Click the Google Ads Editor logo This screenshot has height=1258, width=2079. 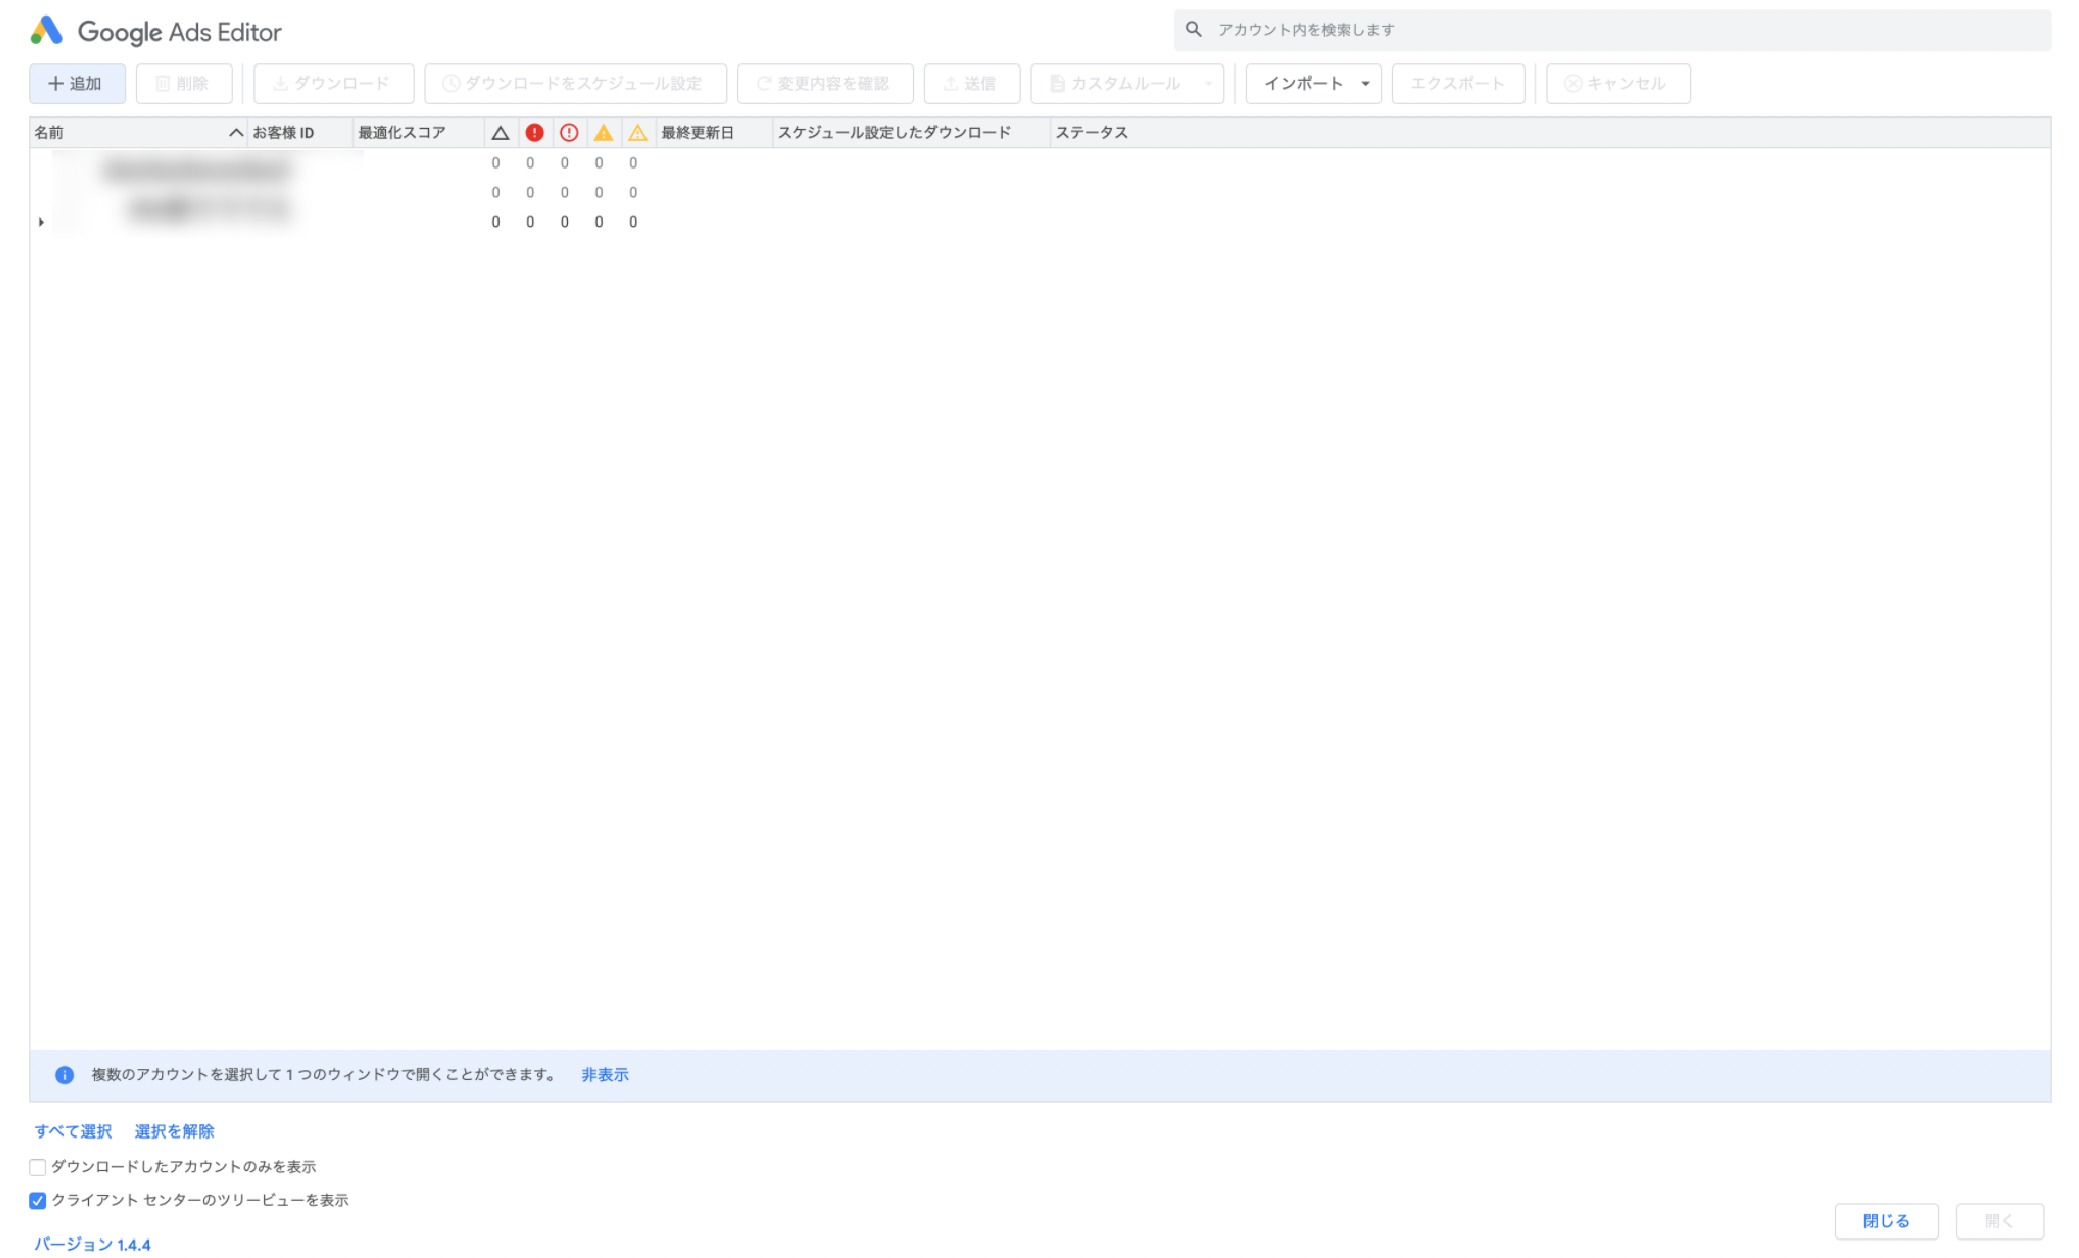pyautogui.click(x=47, y=31)
